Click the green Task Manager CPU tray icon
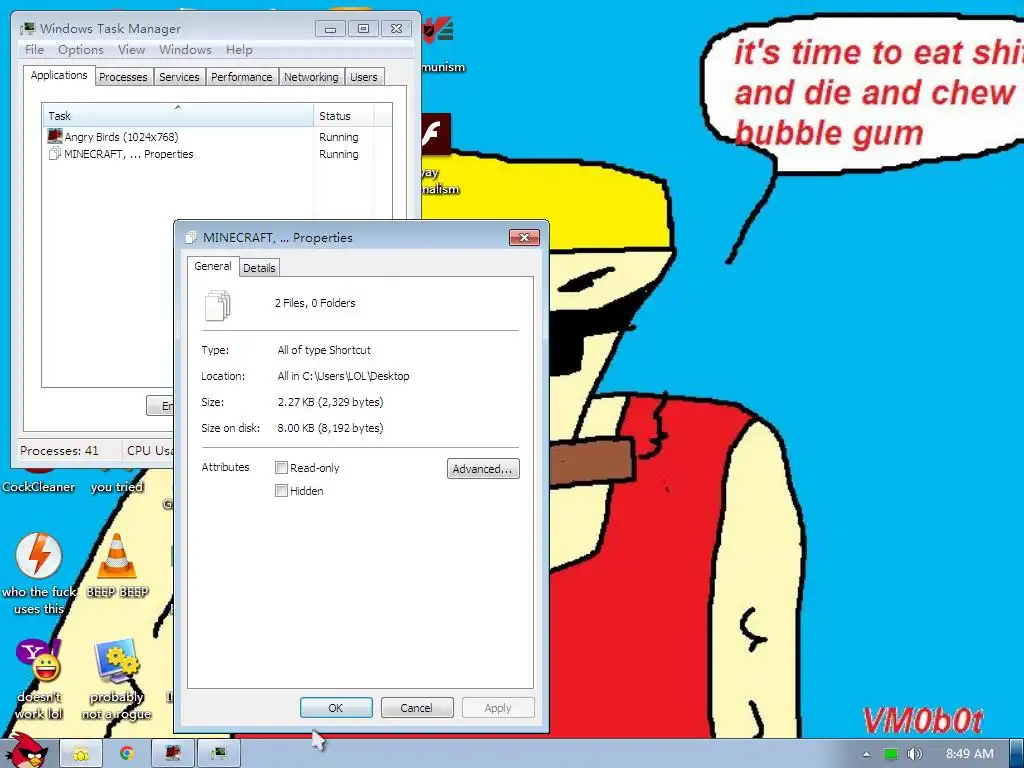 [x=891, y=754]
